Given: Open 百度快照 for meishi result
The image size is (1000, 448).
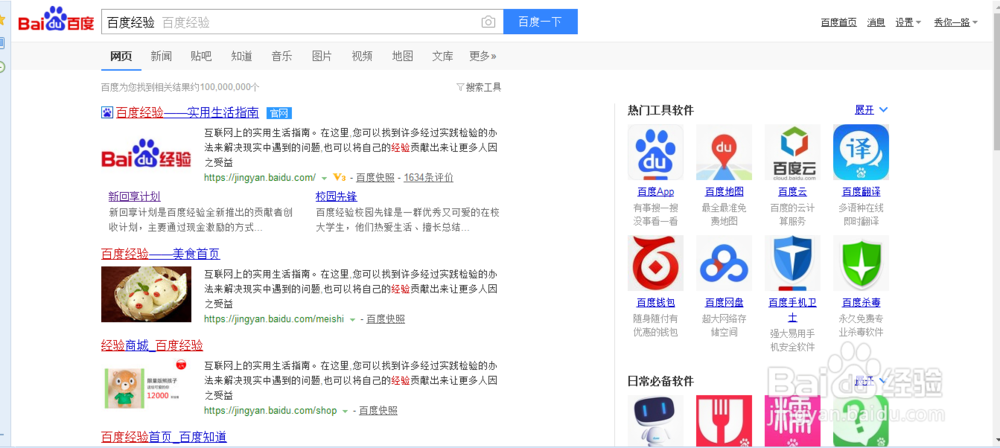Looking at the screenshot, I should tap(386, 318).
